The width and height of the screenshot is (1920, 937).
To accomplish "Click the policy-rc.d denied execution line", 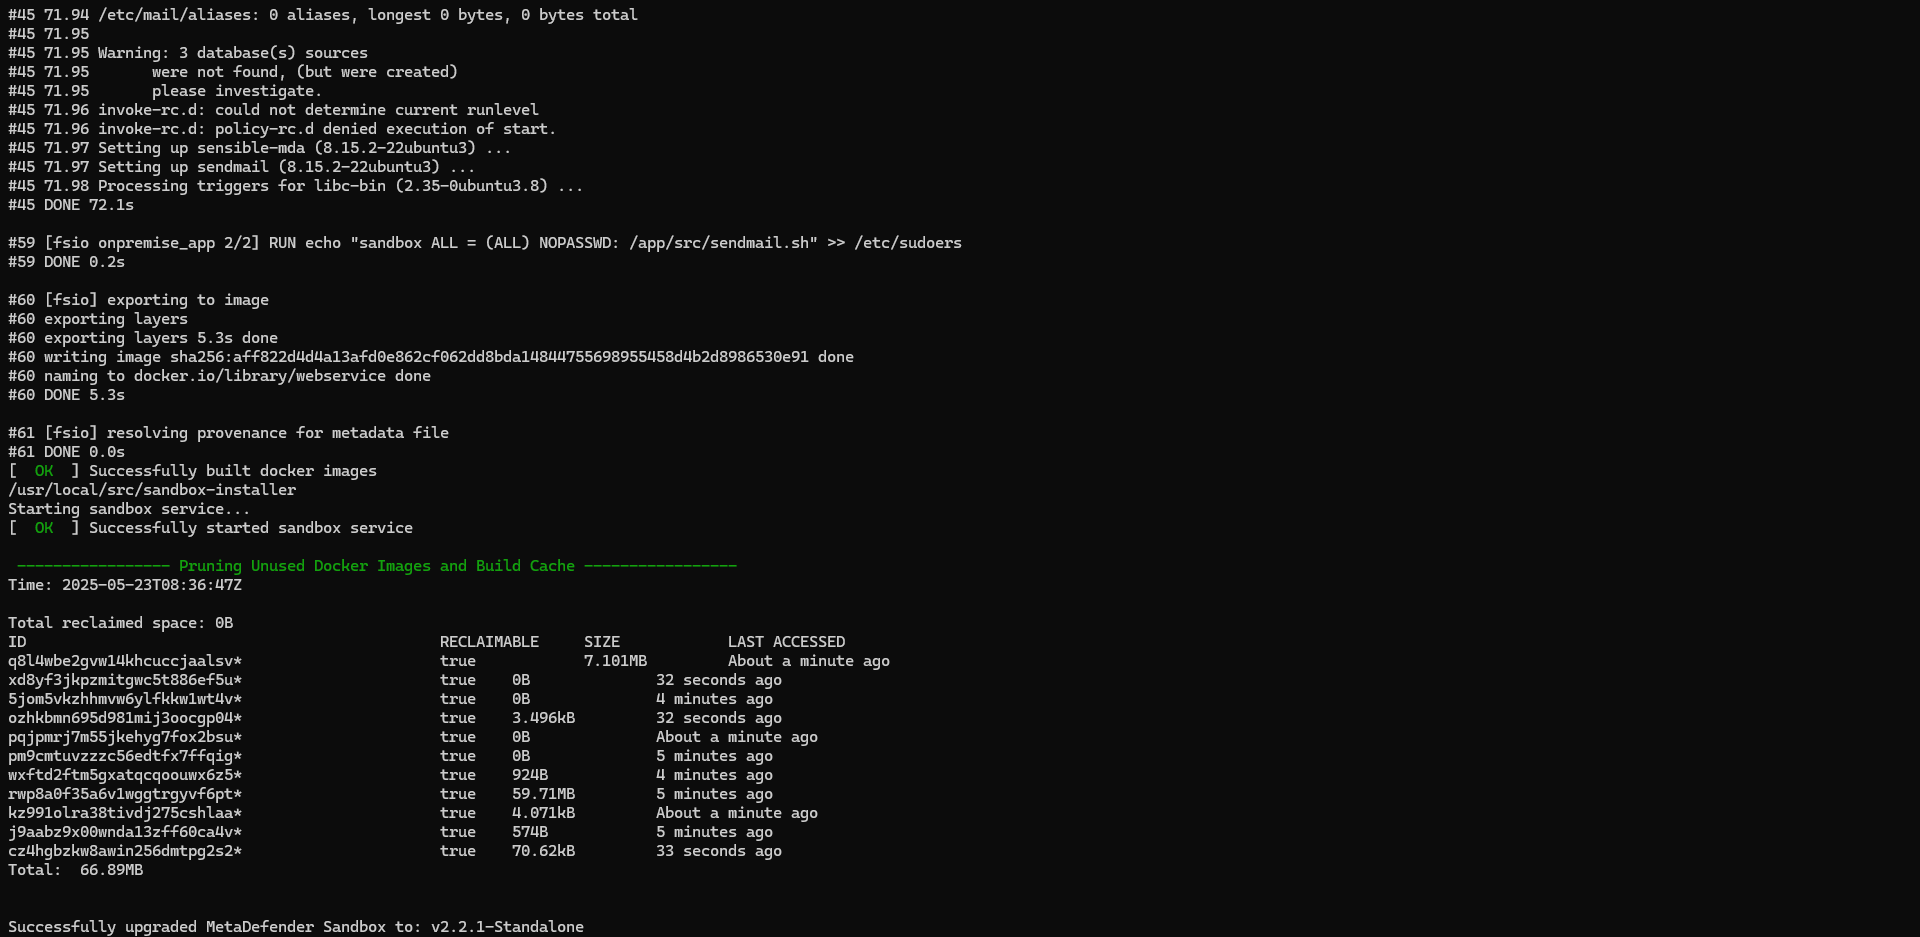I will 282,129.
